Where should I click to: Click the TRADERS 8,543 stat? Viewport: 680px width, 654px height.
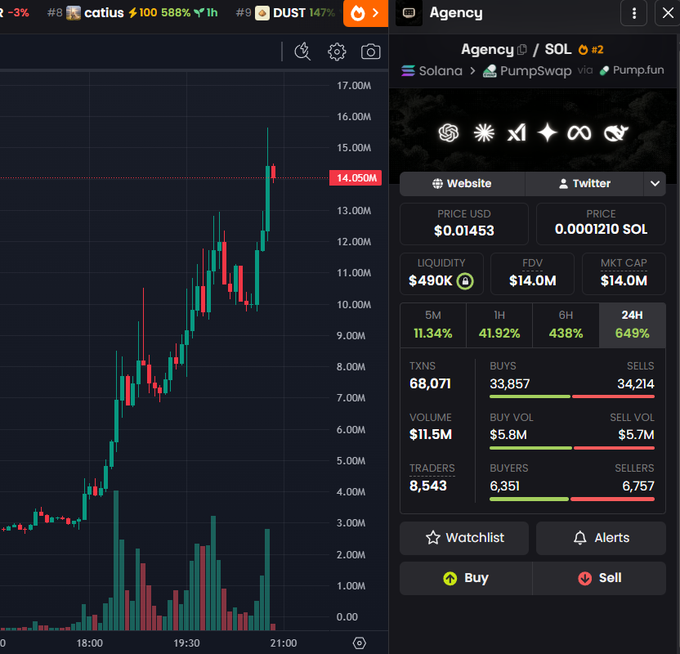click(x=432, y=477)
